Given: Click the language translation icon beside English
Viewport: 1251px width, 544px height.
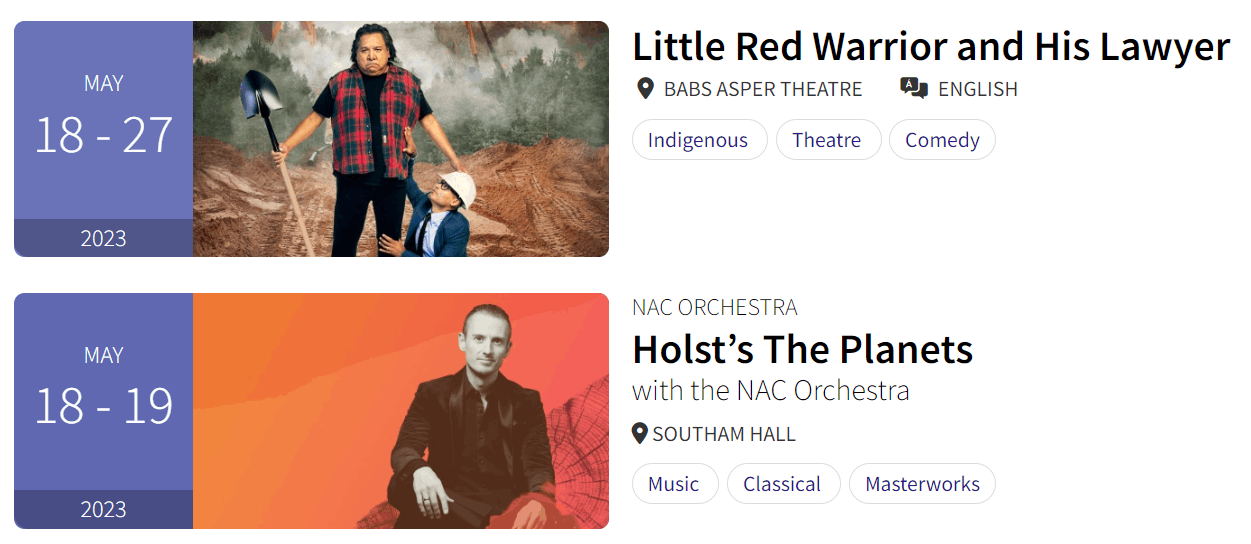Looking at the screenshot, I should (x=913, y=88).
